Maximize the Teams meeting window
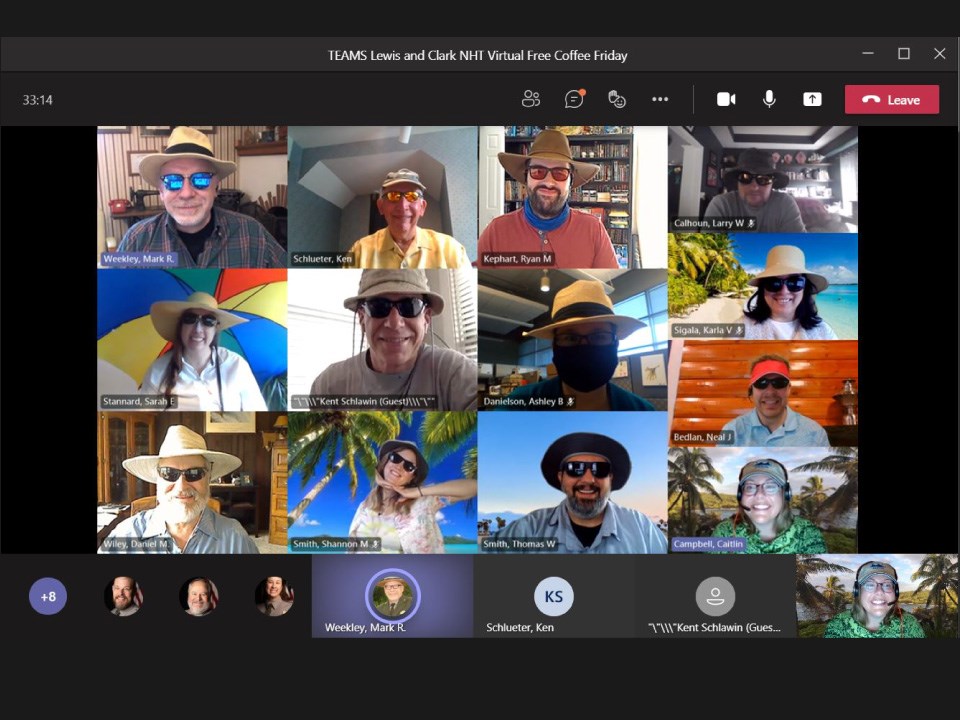This screenshot has height=720, width=960. (x=904, y=54)
